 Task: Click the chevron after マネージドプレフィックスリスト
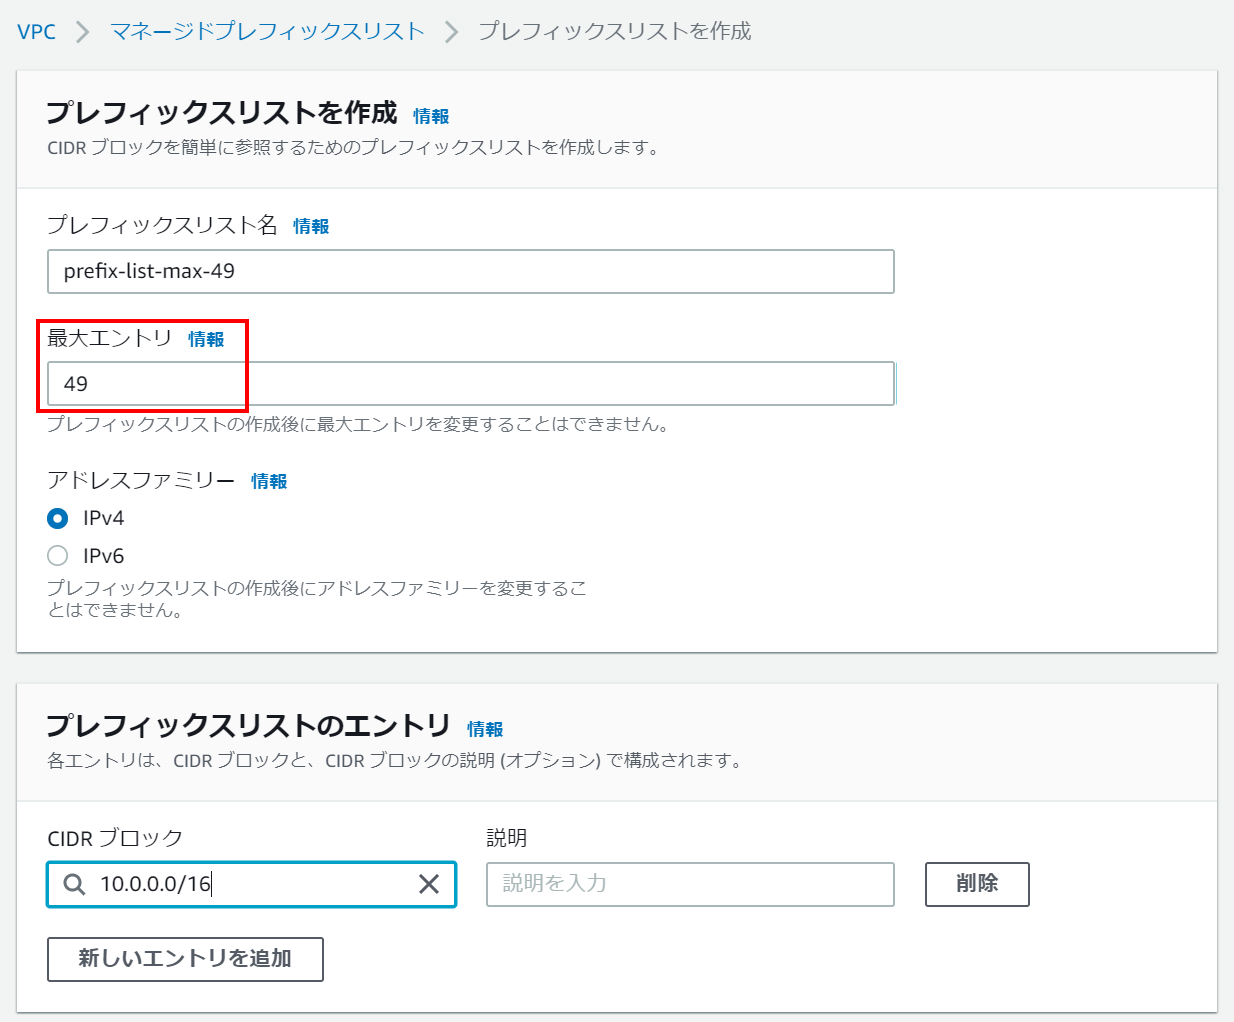coord(451,32)
